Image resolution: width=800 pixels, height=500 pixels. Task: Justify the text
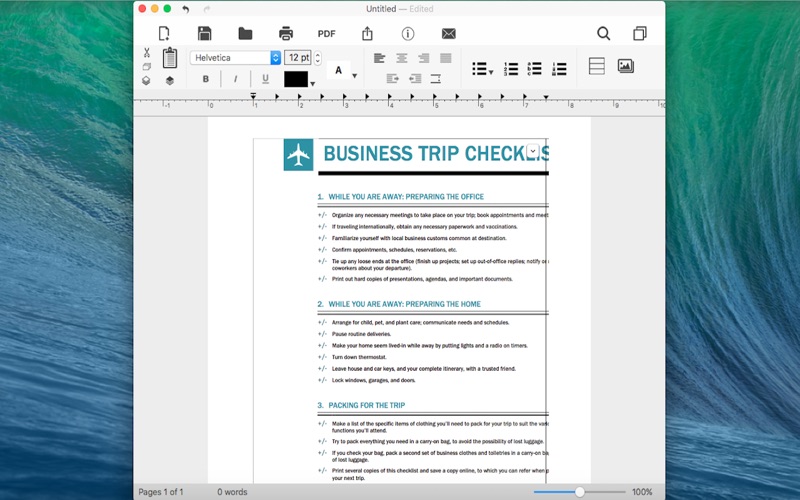click(446, 58)
